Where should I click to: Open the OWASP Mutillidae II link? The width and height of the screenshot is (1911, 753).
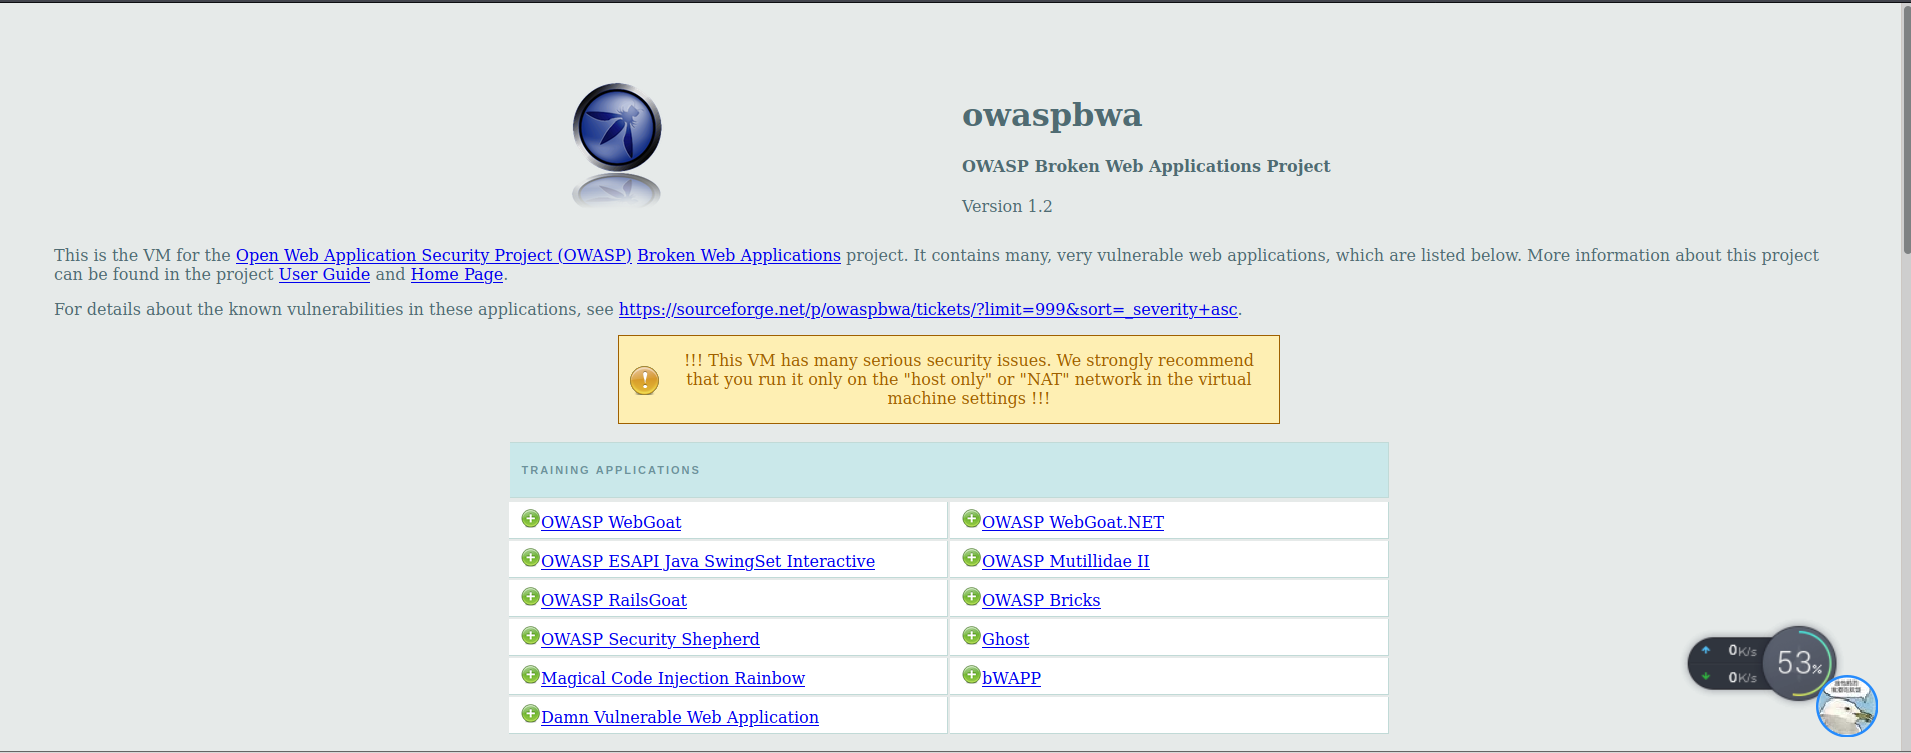[1066, 561]
